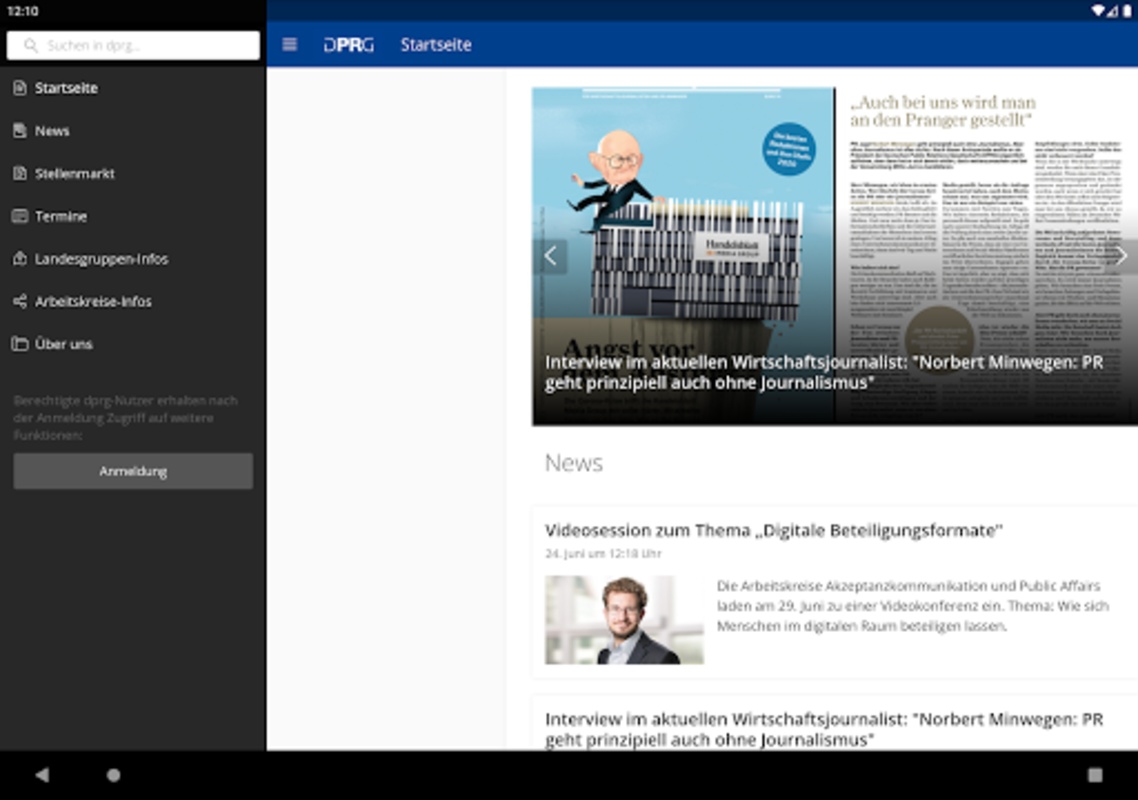Tap the battery status icon
Image resolution: width=1138 pixels, height=800 pixels.
[x=1127, y=10]
